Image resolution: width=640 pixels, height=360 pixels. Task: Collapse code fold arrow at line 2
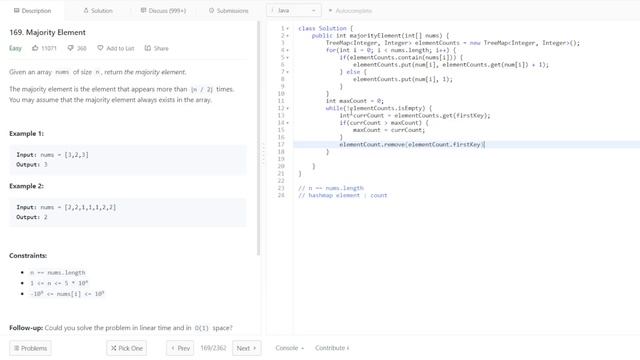[x=287, y=36]
